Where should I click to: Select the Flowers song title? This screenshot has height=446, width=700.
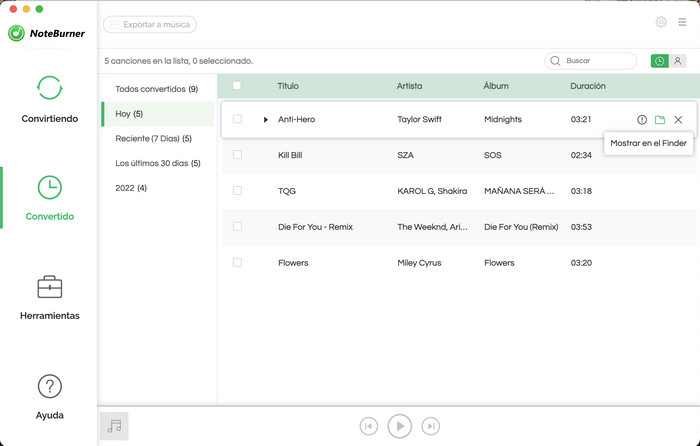pos(293,263)
